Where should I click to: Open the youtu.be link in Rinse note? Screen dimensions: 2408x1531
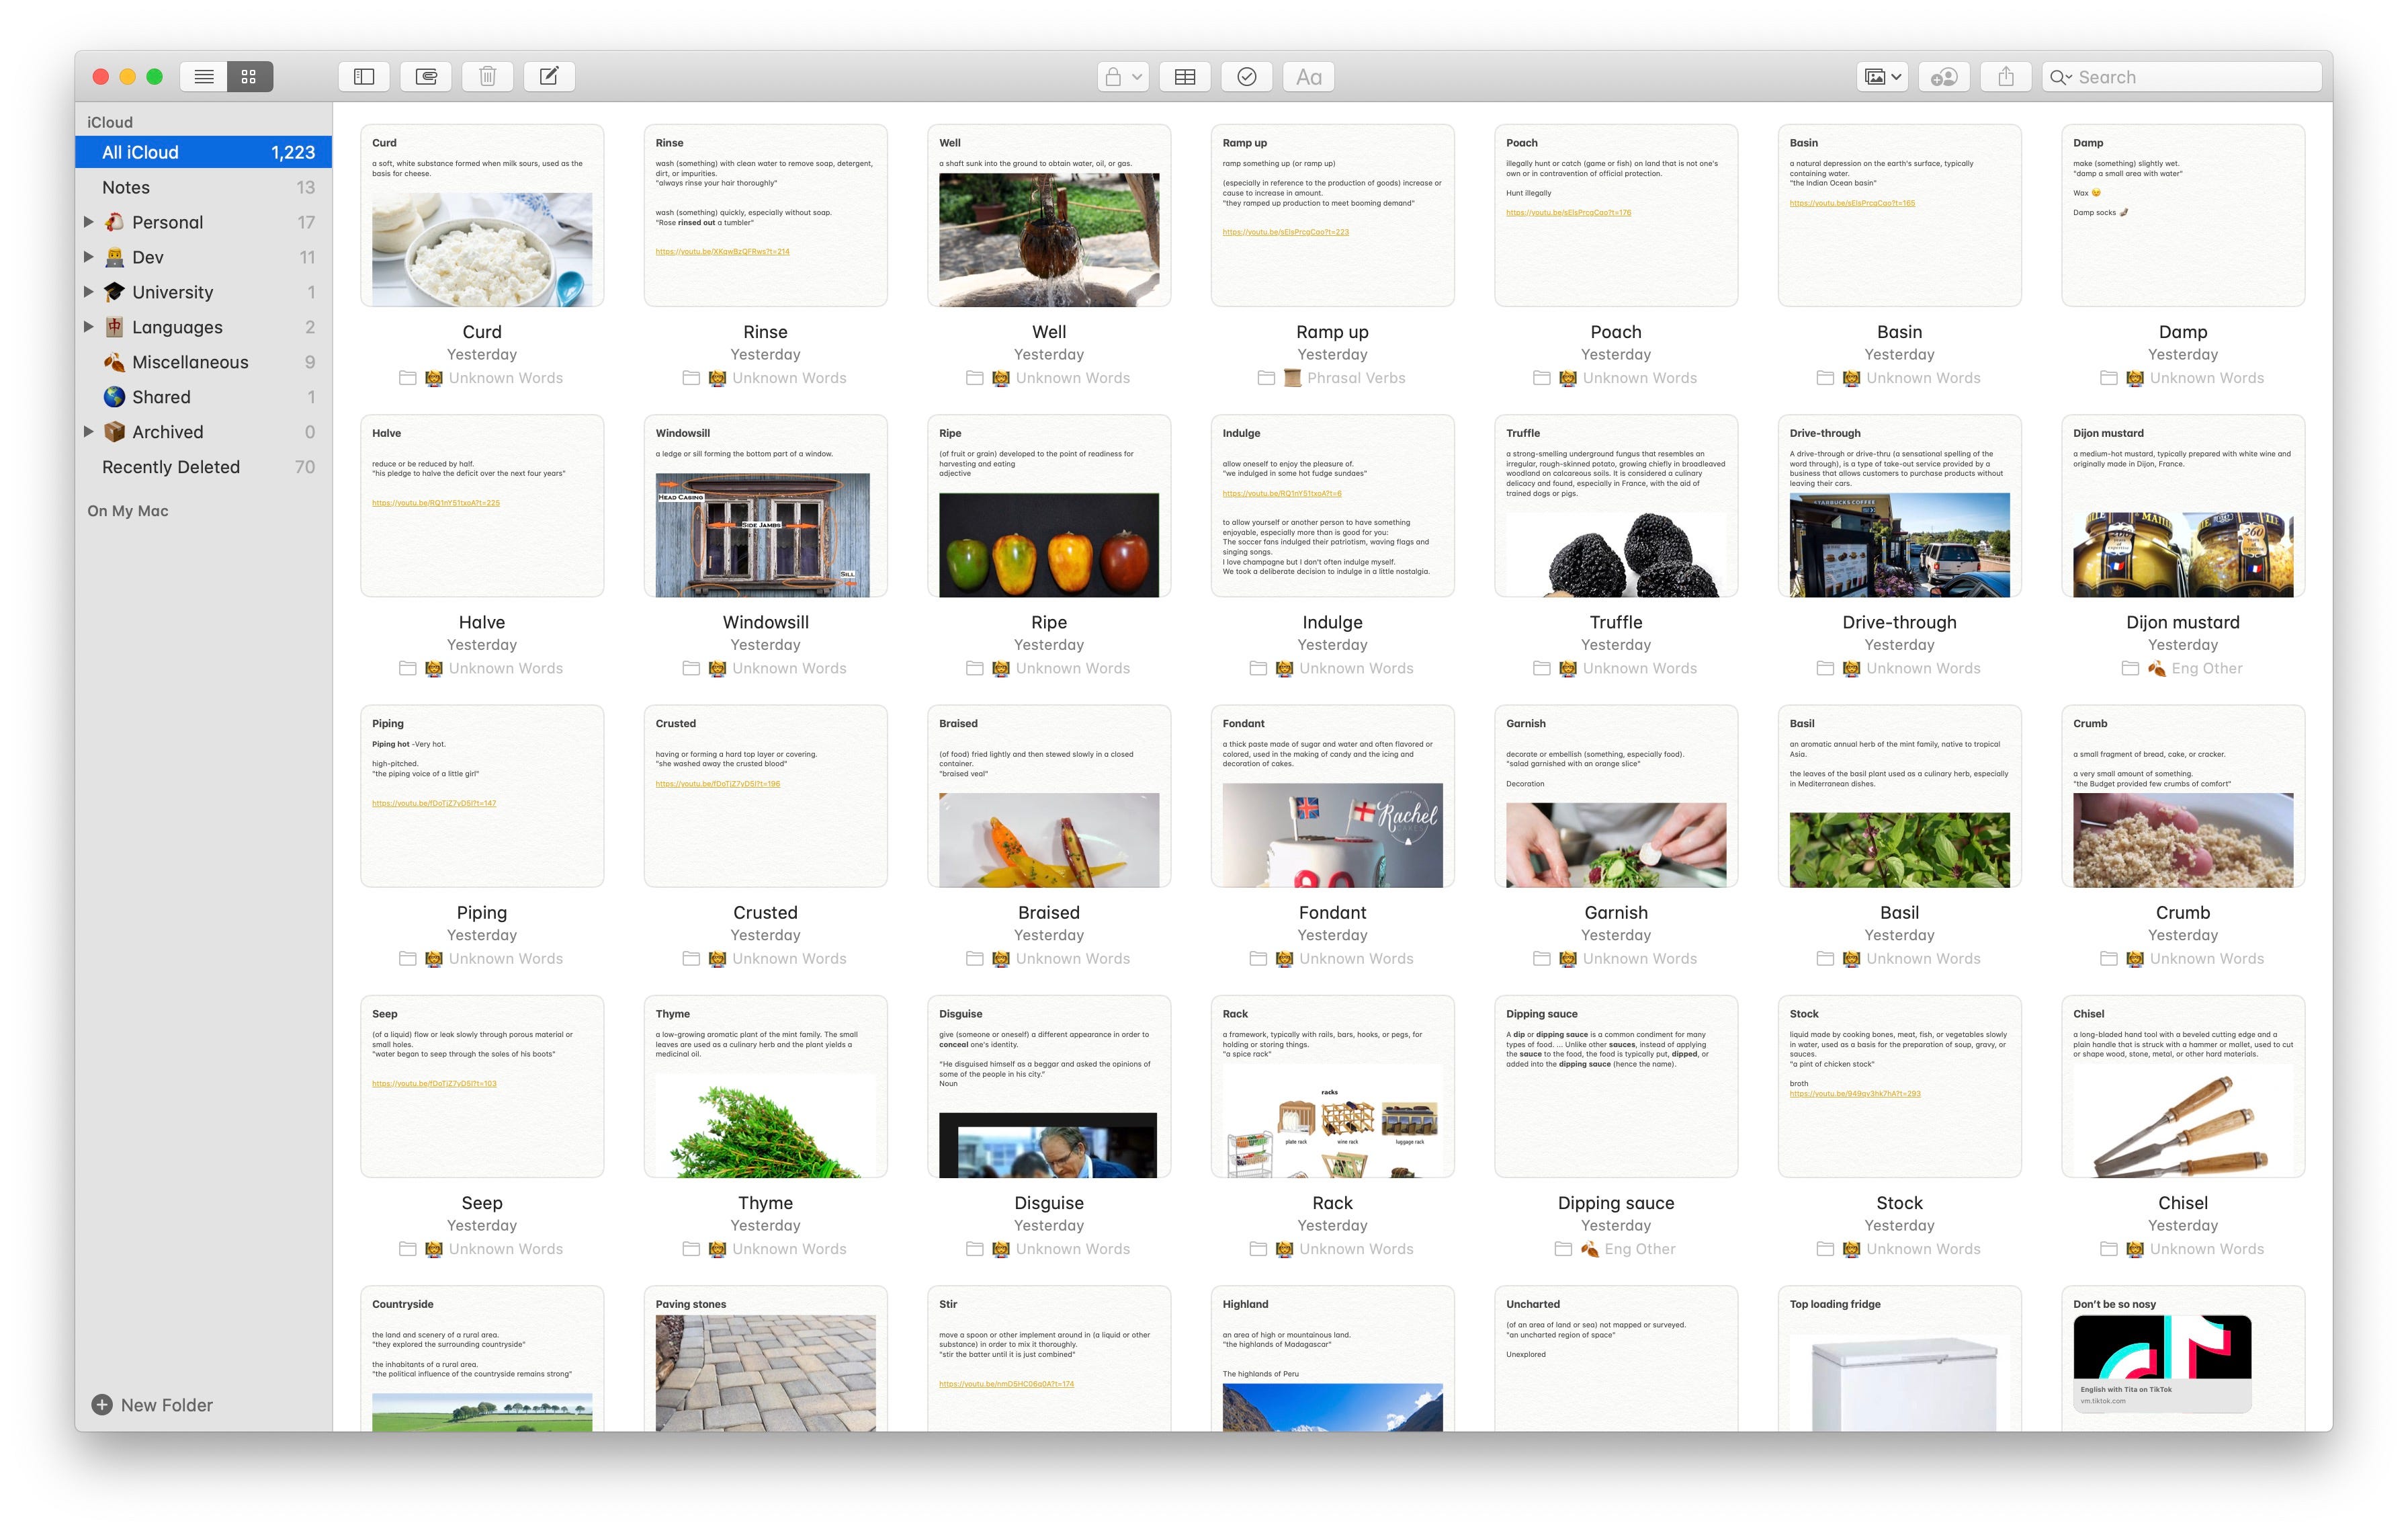pyautogui.click(x=722, y=252)
